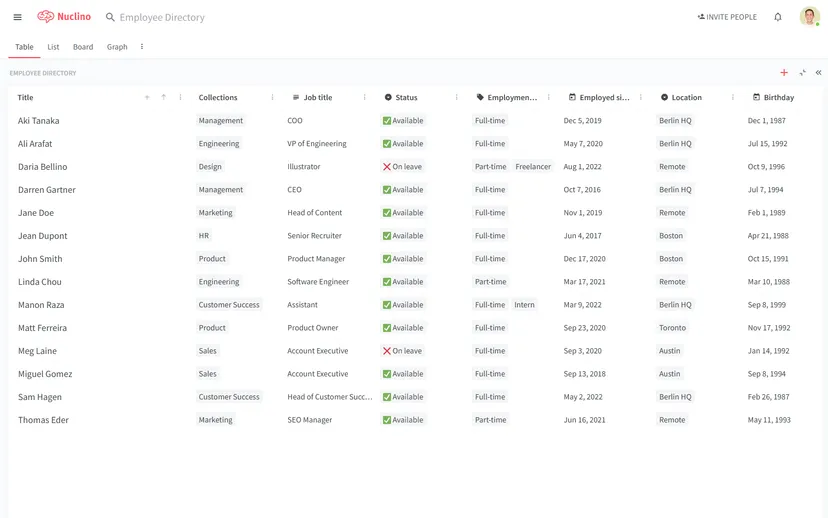Click Meg Laine's Austin location tag

pyautogui.click(x=670, y=351)
